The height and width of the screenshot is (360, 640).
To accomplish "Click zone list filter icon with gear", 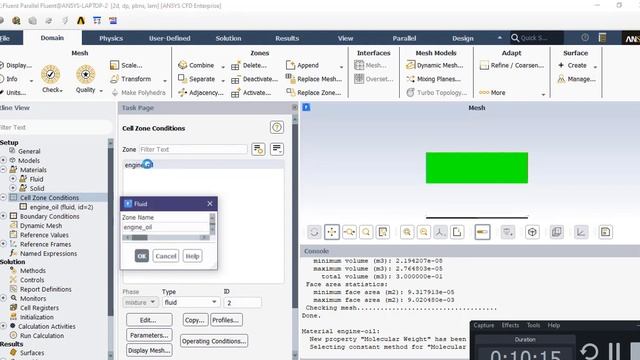I will click(258, 149).
